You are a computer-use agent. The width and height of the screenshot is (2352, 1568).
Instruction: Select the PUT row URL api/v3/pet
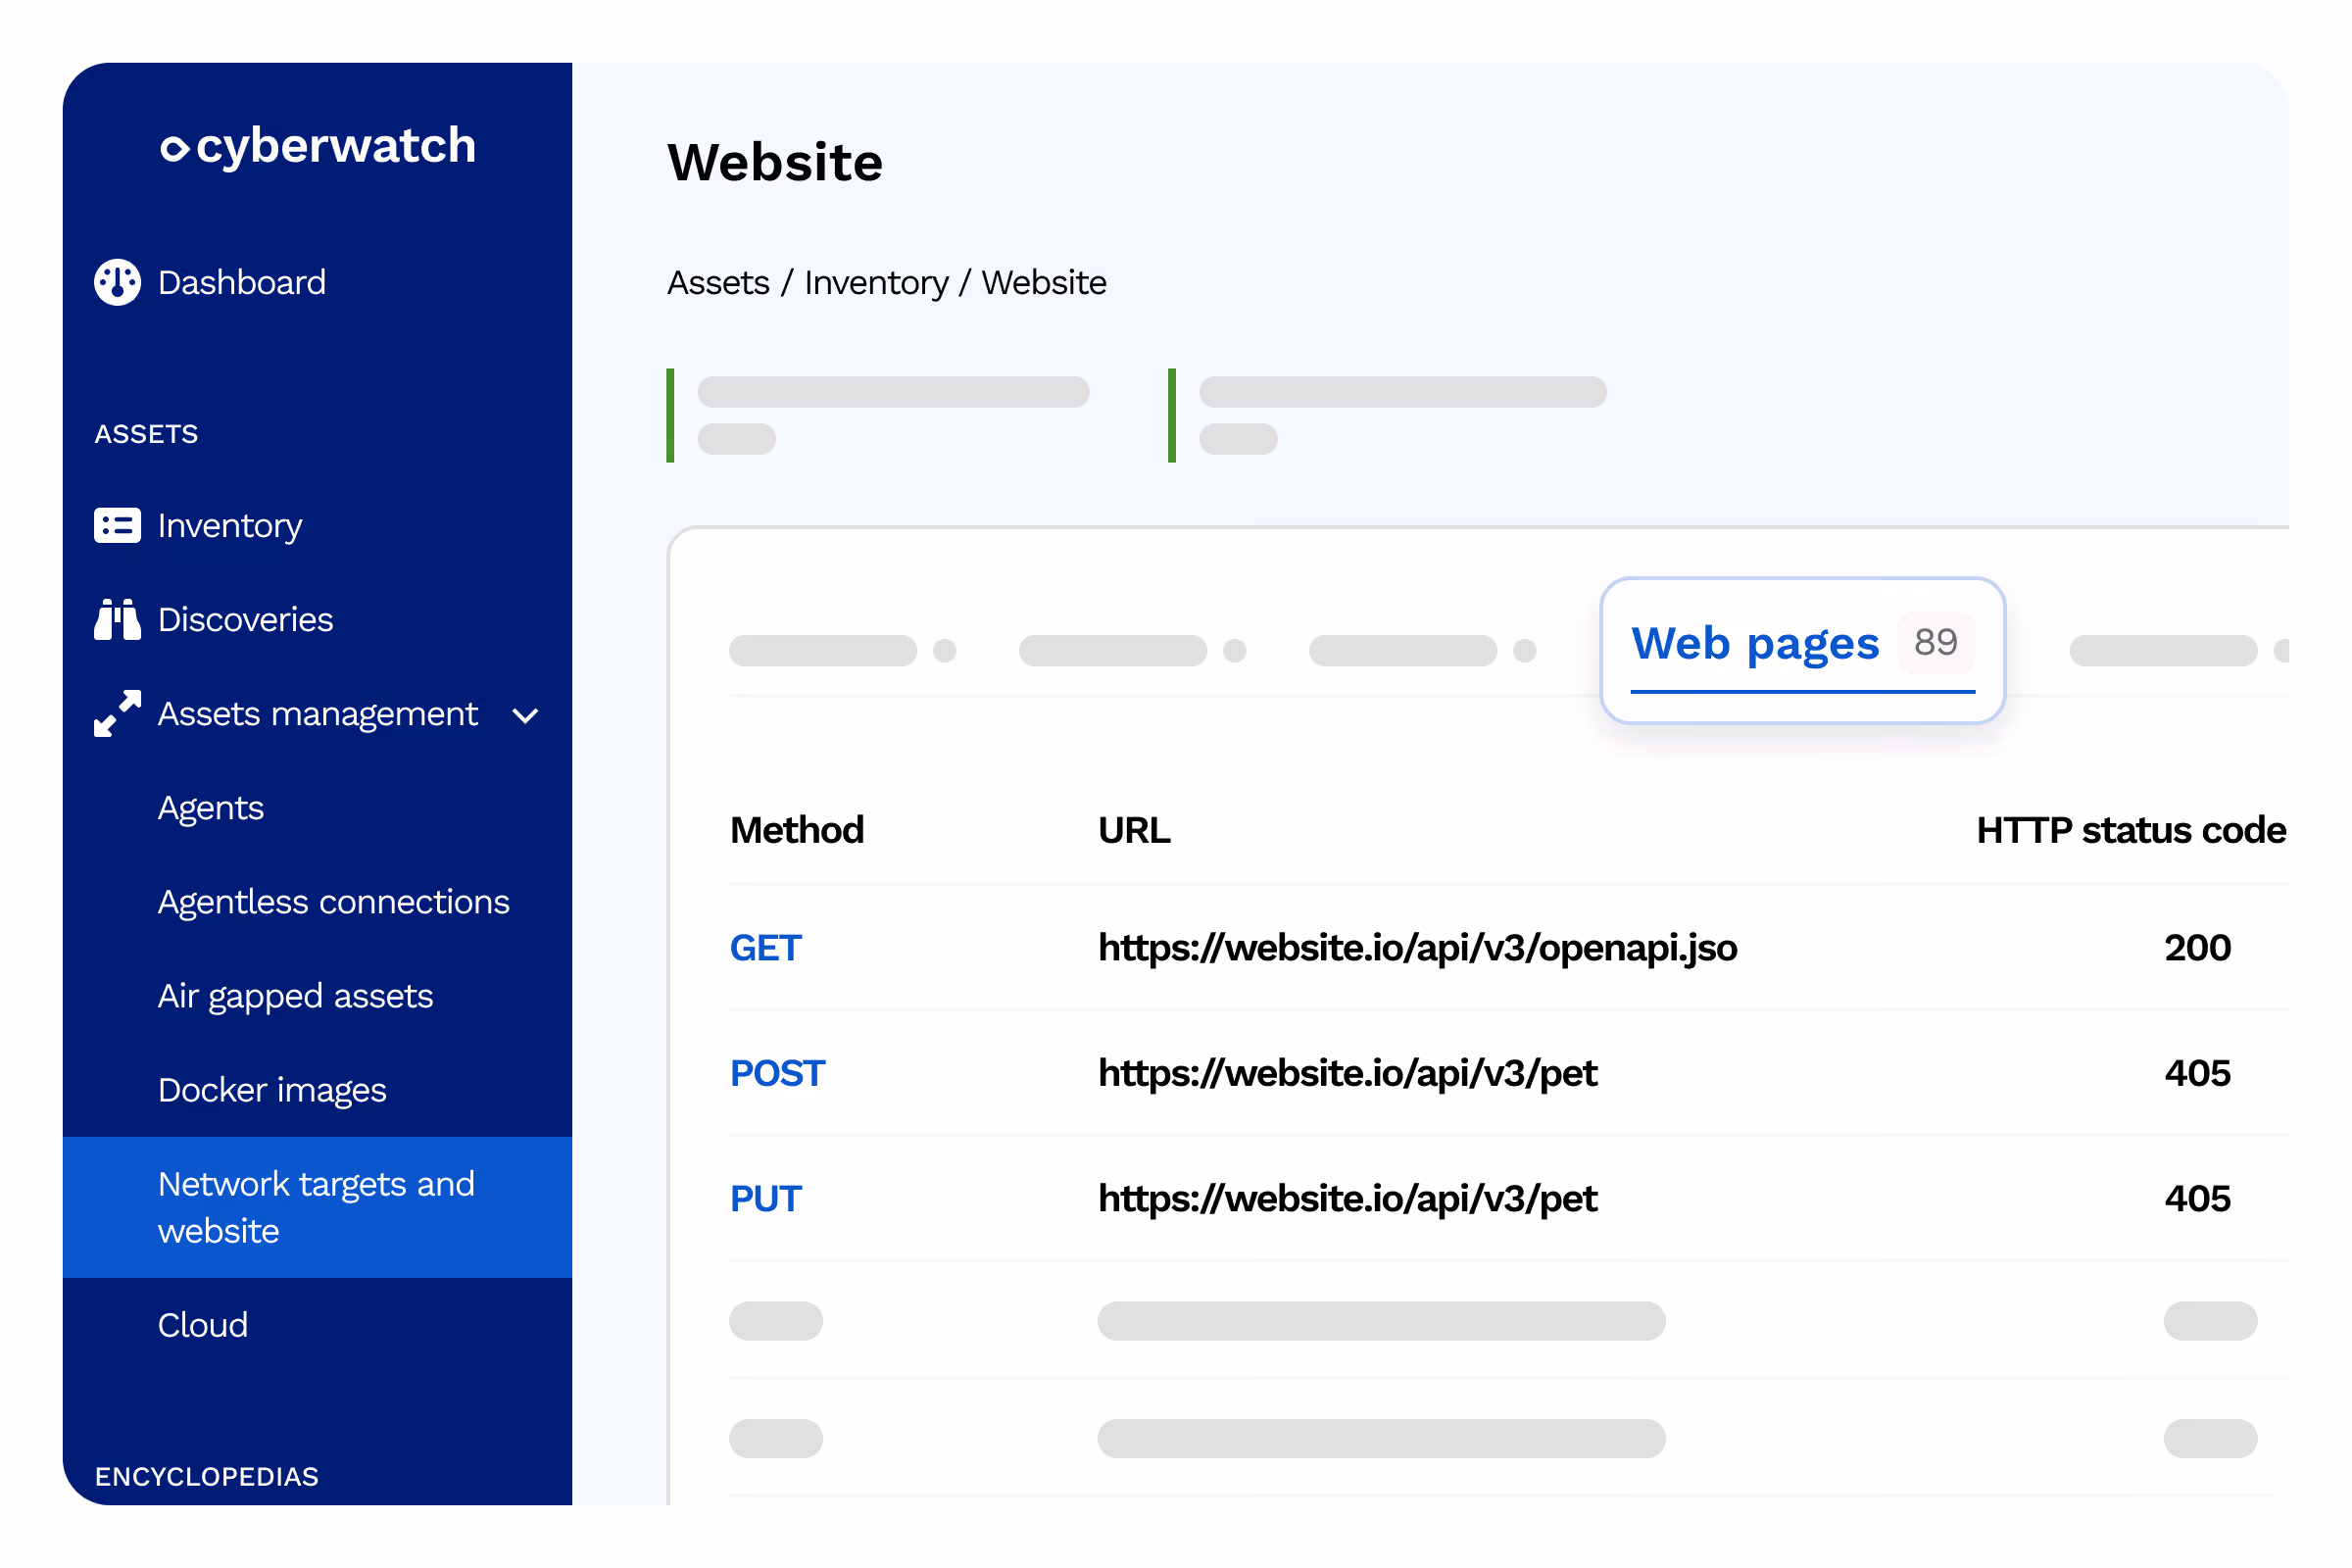coord(1347,1199)
